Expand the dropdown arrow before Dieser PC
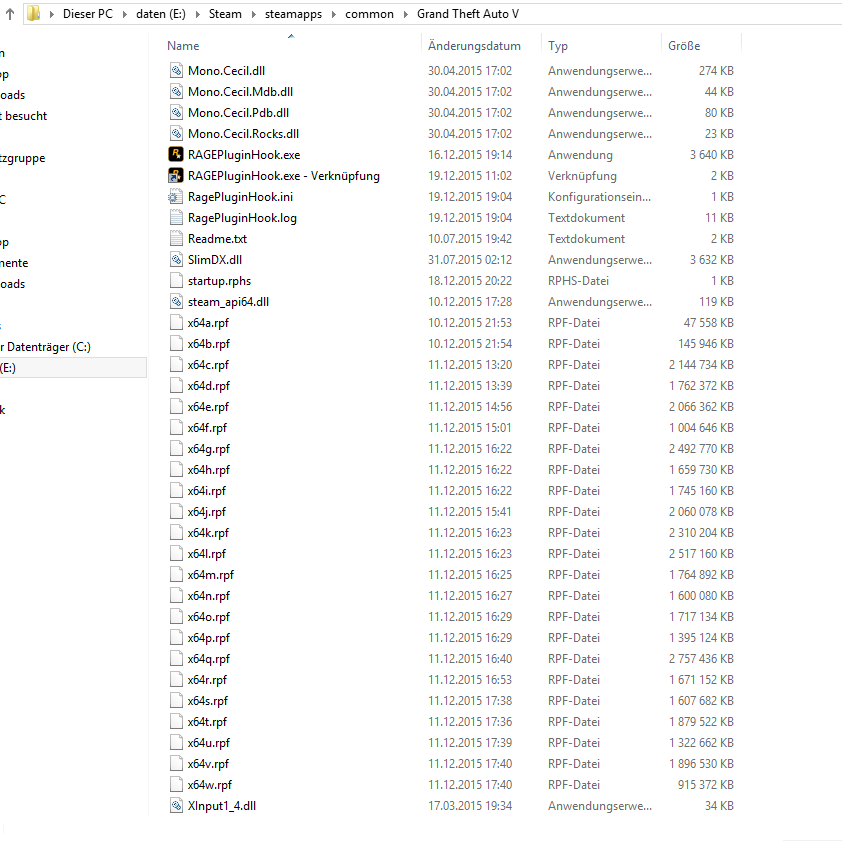 52,14
